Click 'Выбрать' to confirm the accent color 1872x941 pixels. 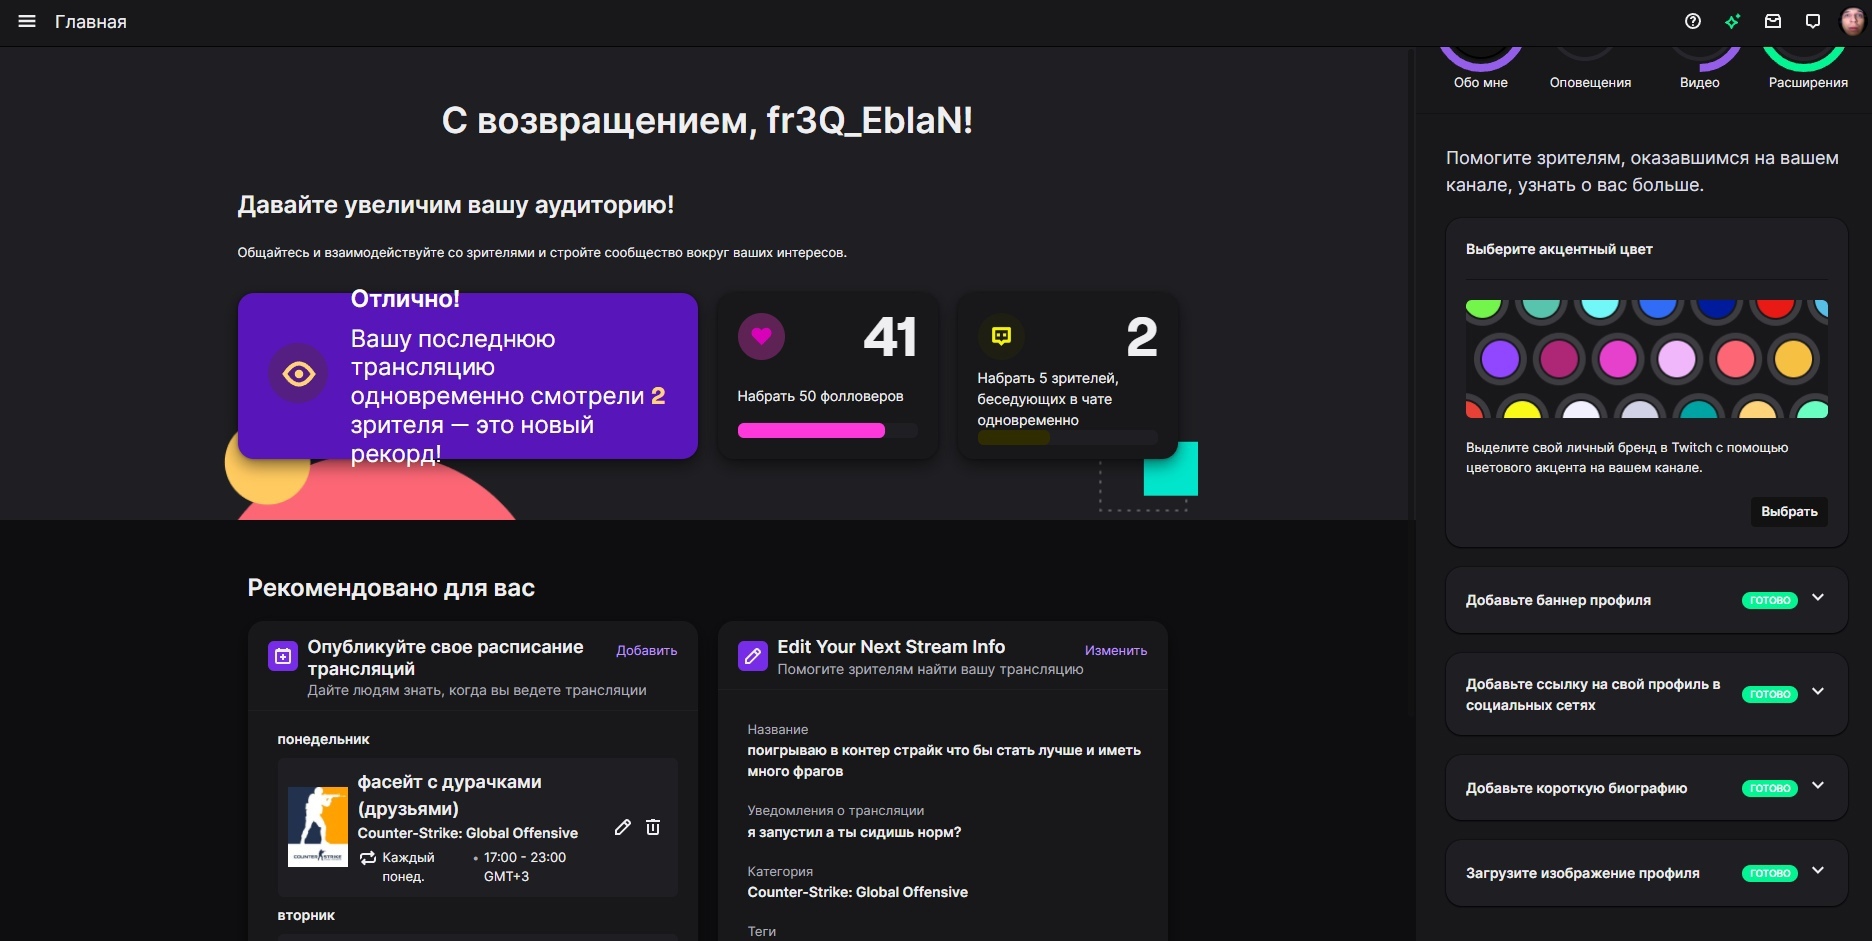click(x=1789, y=511)
